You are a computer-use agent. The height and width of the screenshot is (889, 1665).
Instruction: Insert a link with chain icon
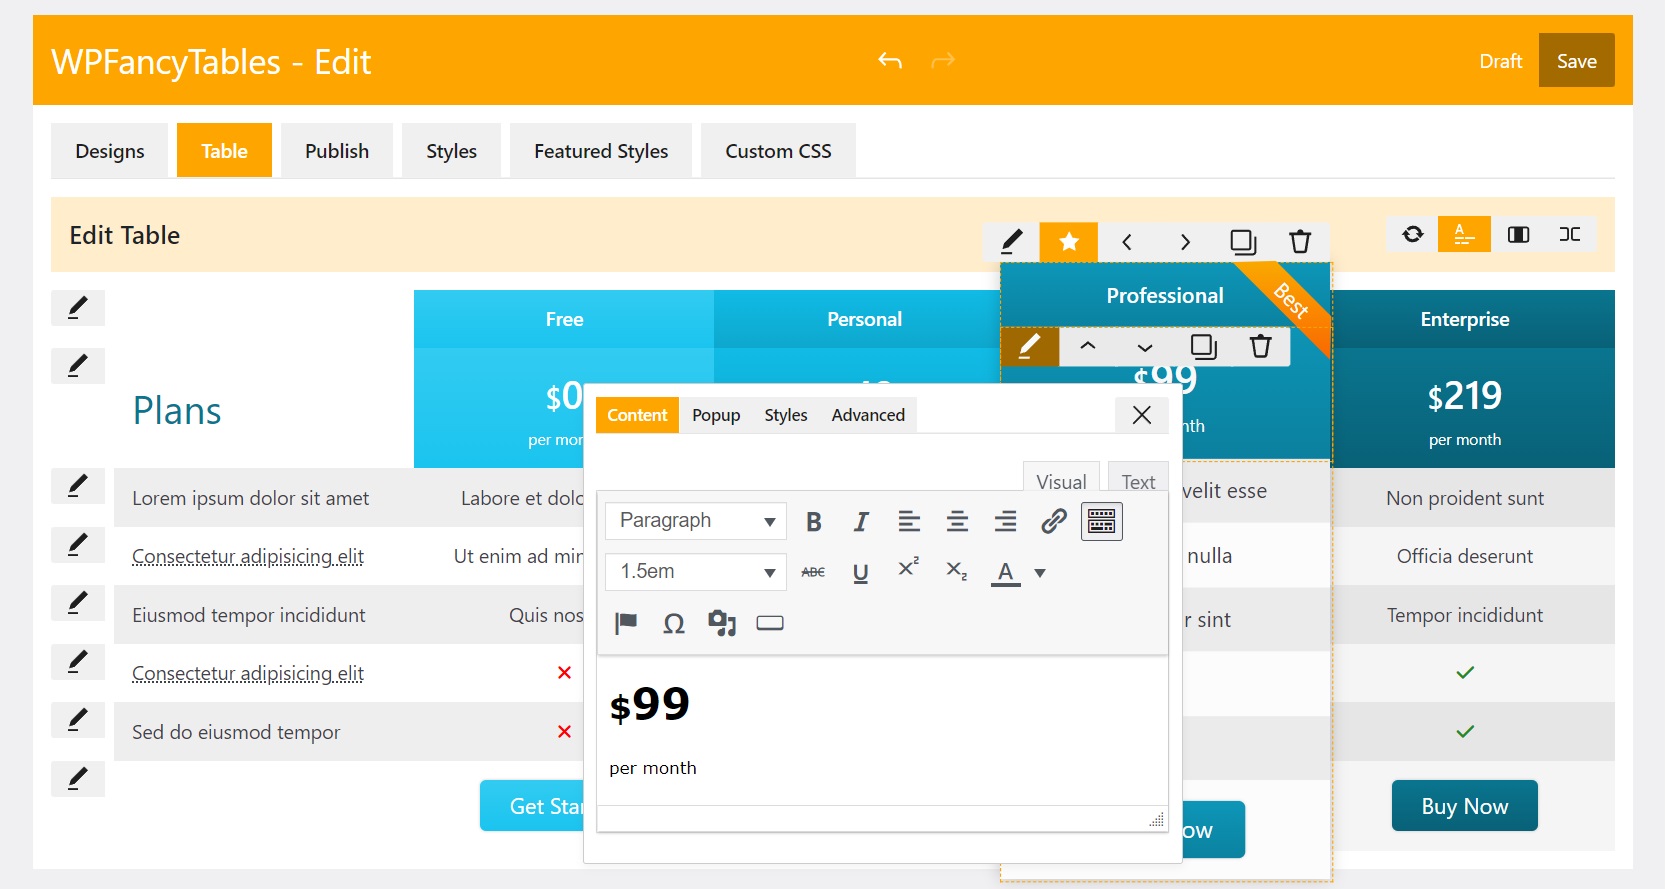1053,521
